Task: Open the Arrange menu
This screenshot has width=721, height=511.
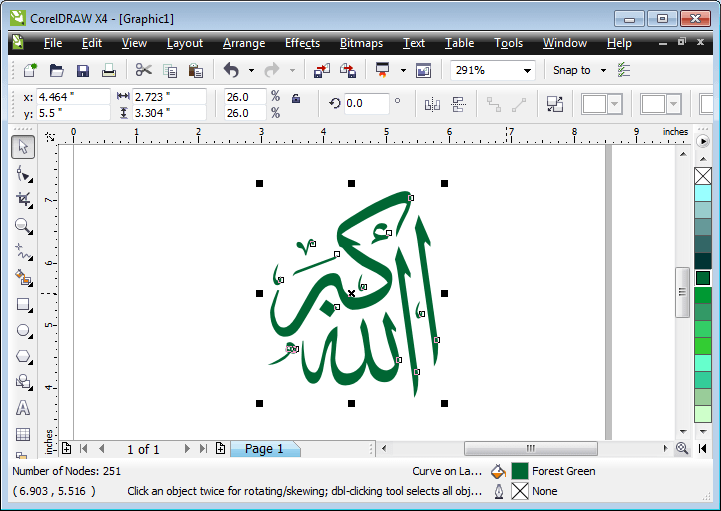Action: point(244,43)
